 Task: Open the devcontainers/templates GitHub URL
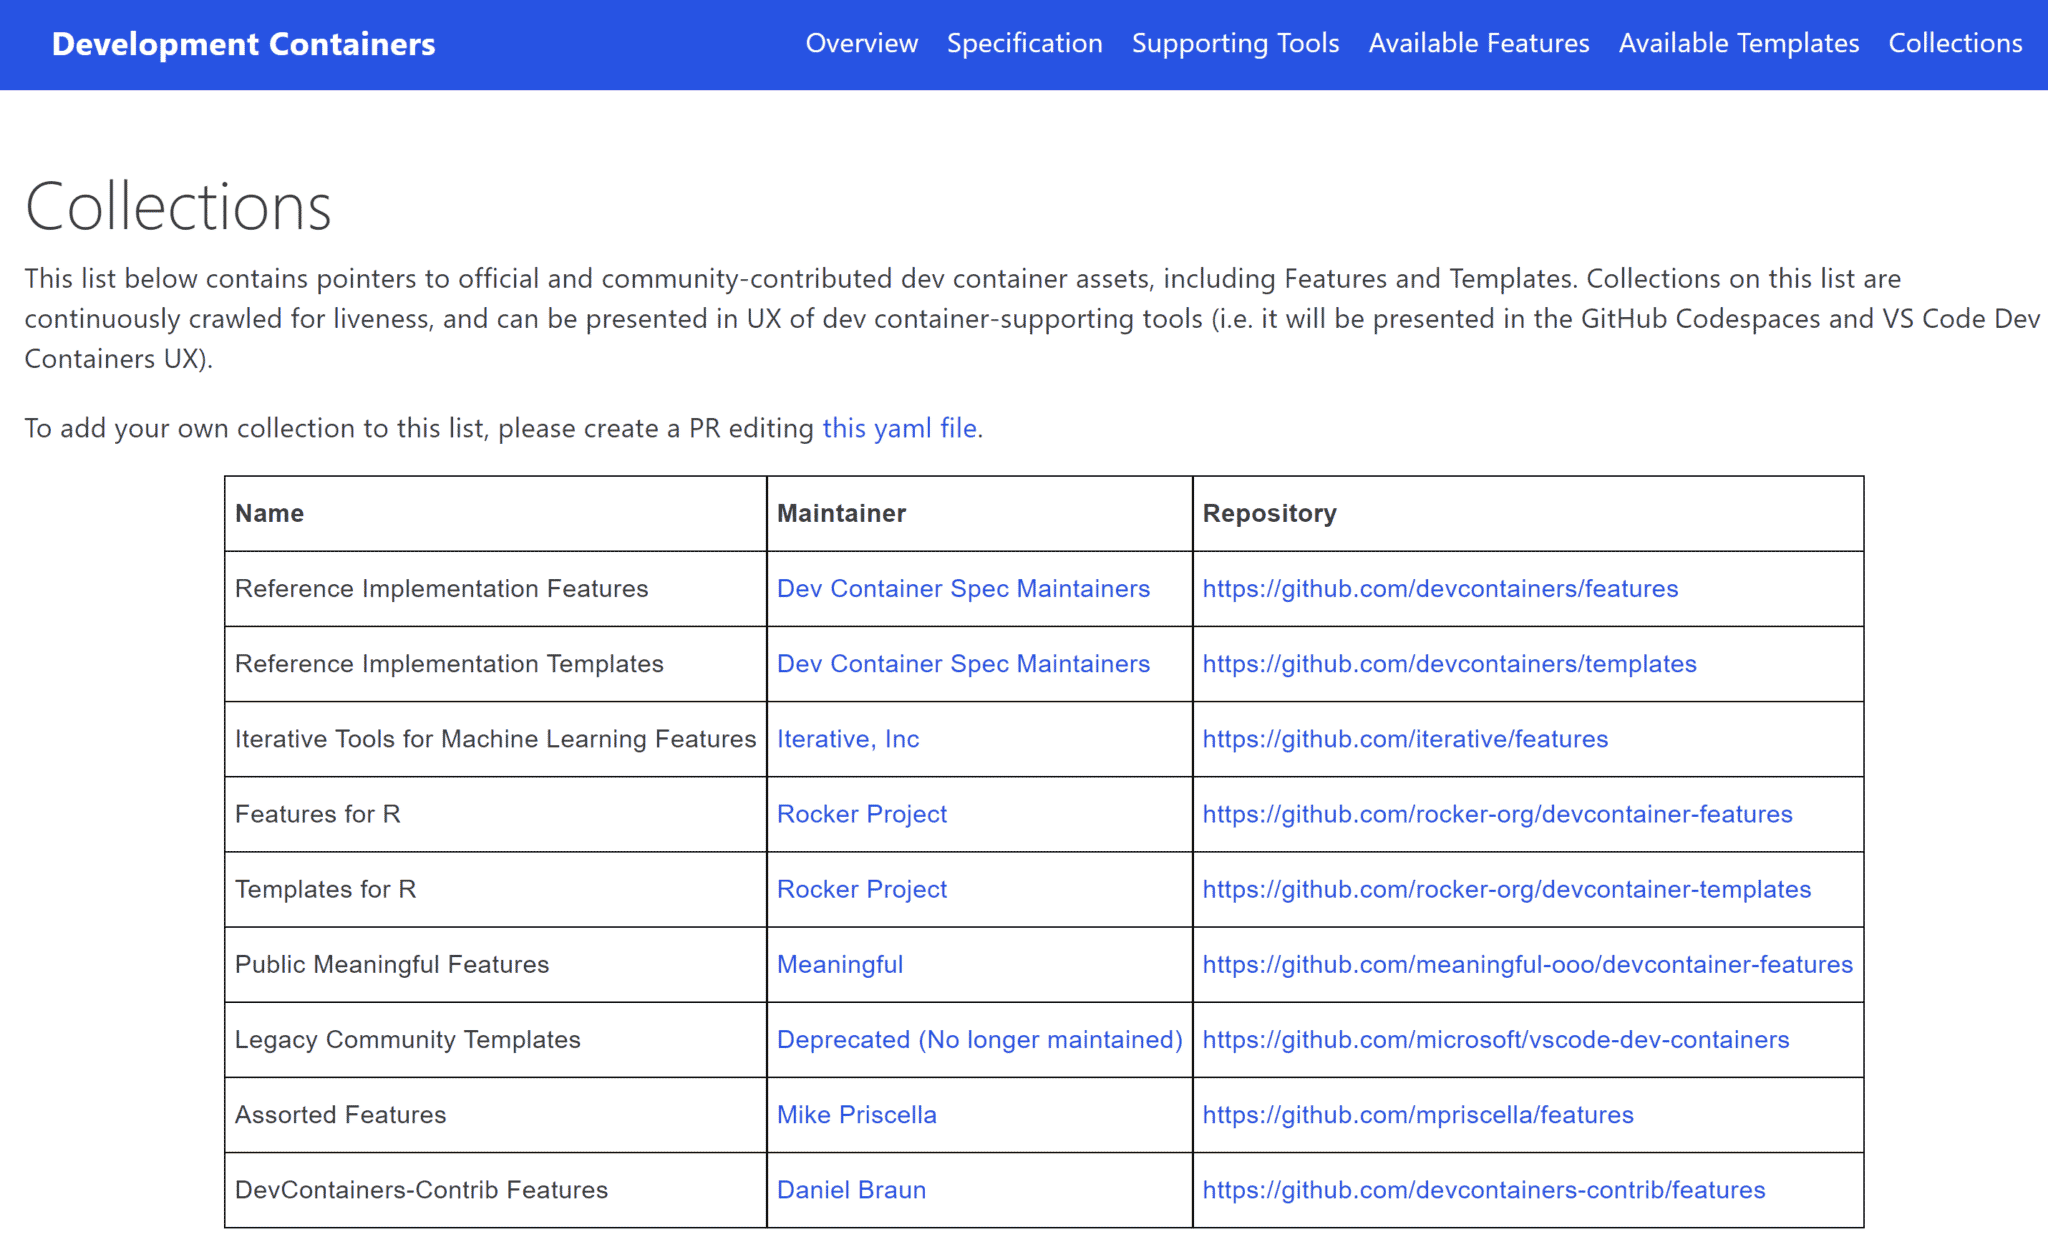point(1448,664)
